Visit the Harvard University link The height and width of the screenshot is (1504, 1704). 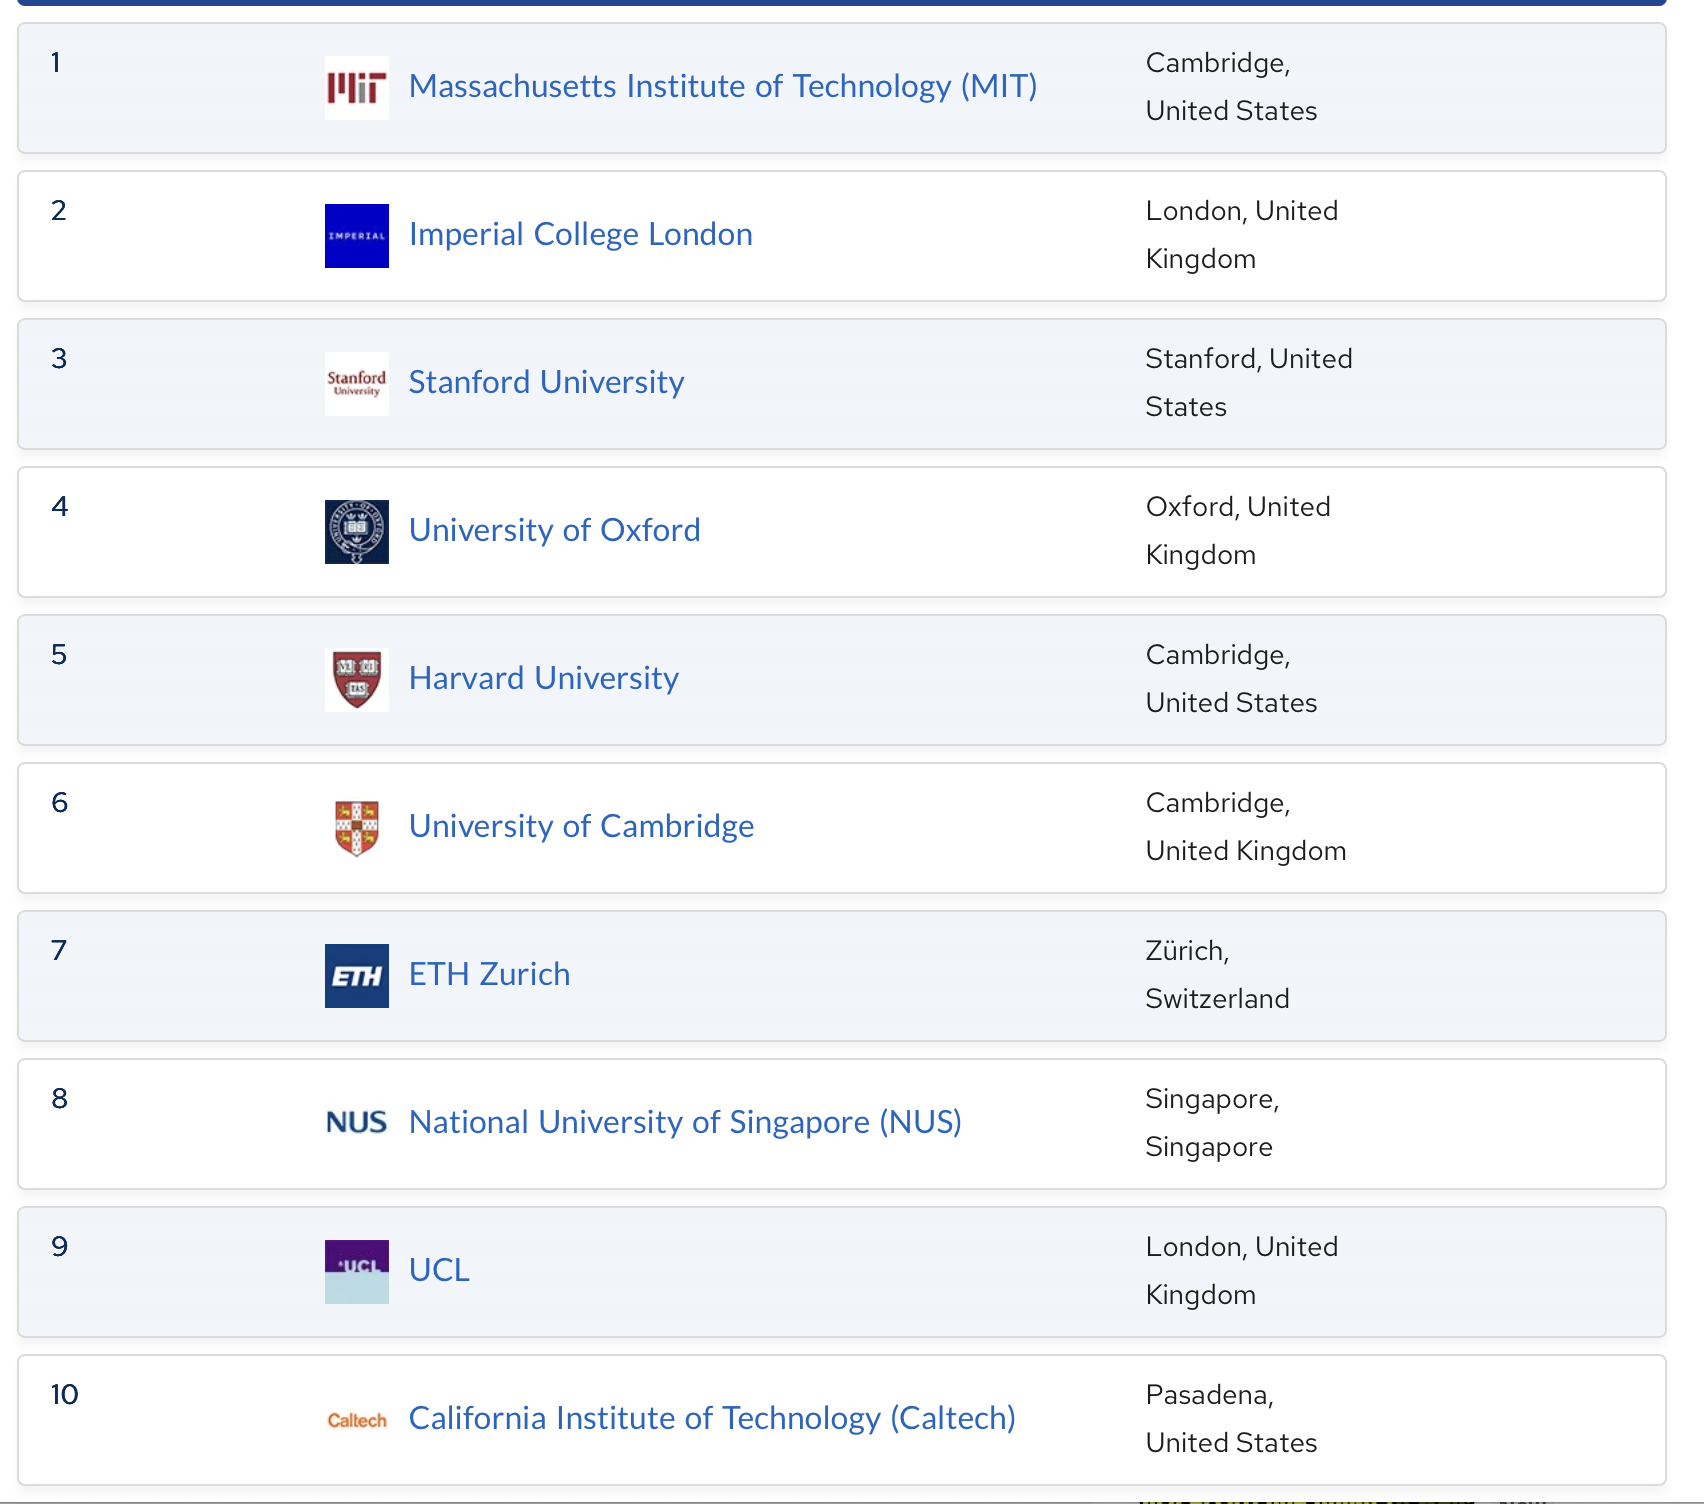(543, 679)
